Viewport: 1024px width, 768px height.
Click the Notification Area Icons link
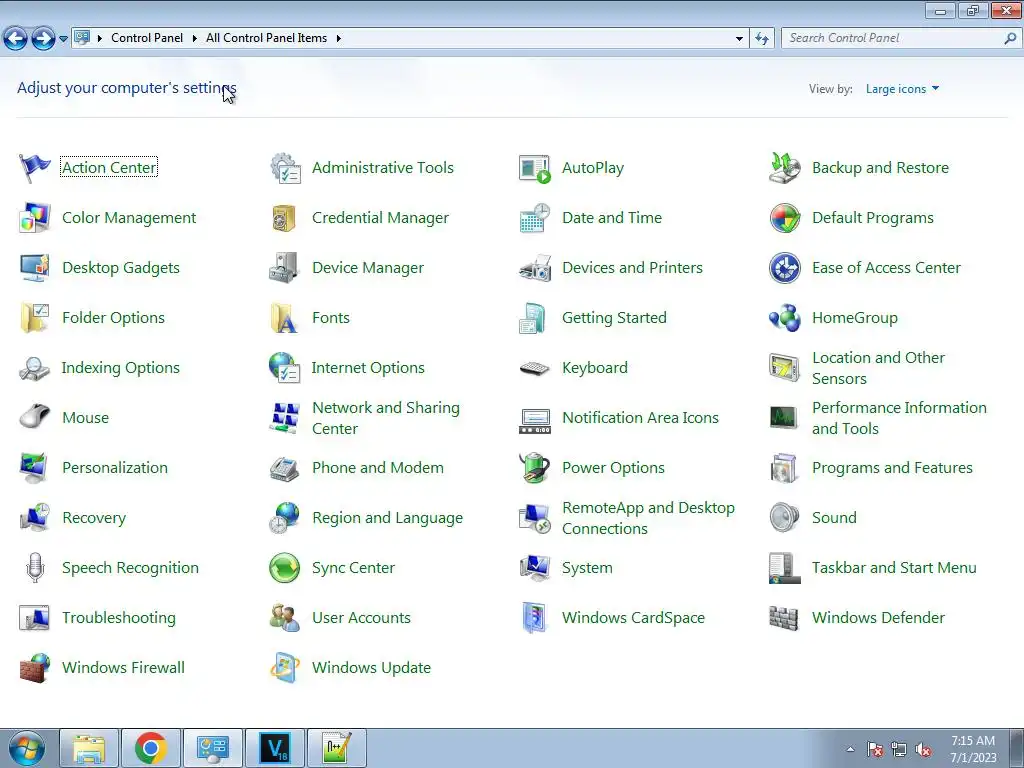tap(641, 417)
